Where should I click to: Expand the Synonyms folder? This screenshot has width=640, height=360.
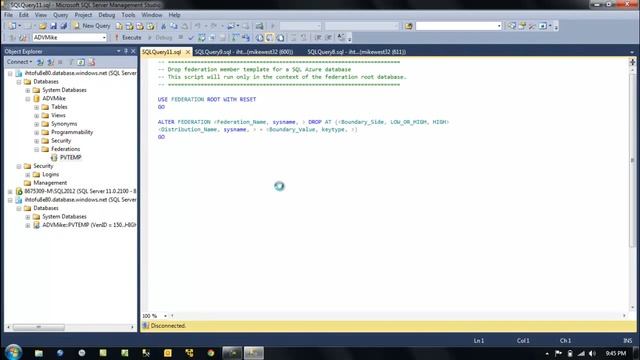pos(36,124)
